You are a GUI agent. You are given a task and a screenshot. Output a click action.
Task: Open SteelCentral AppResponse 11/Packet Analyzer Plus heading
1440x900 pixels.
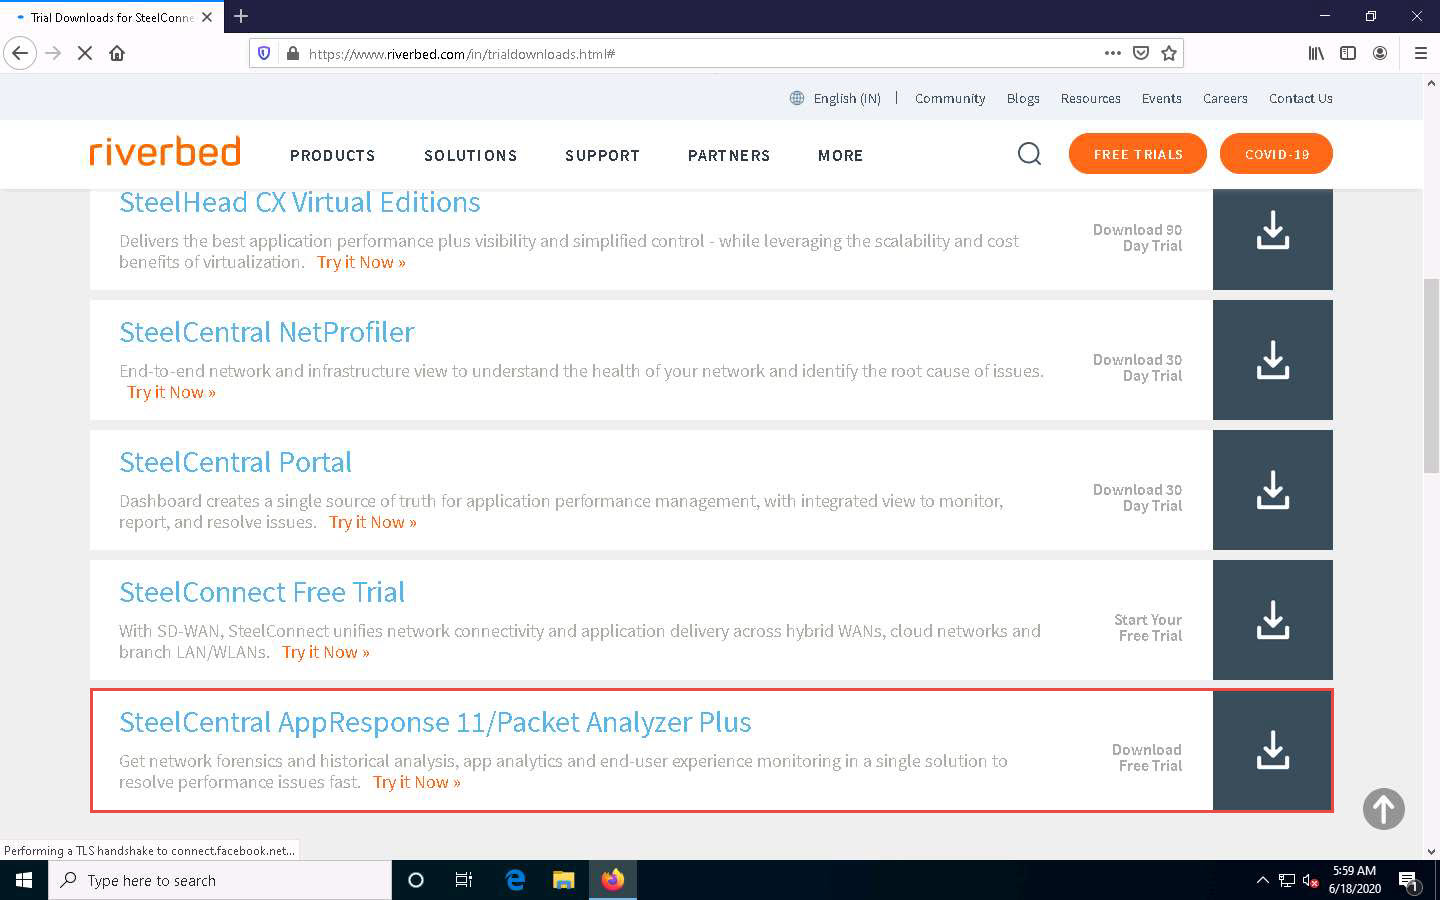click(x=435, y=722)
